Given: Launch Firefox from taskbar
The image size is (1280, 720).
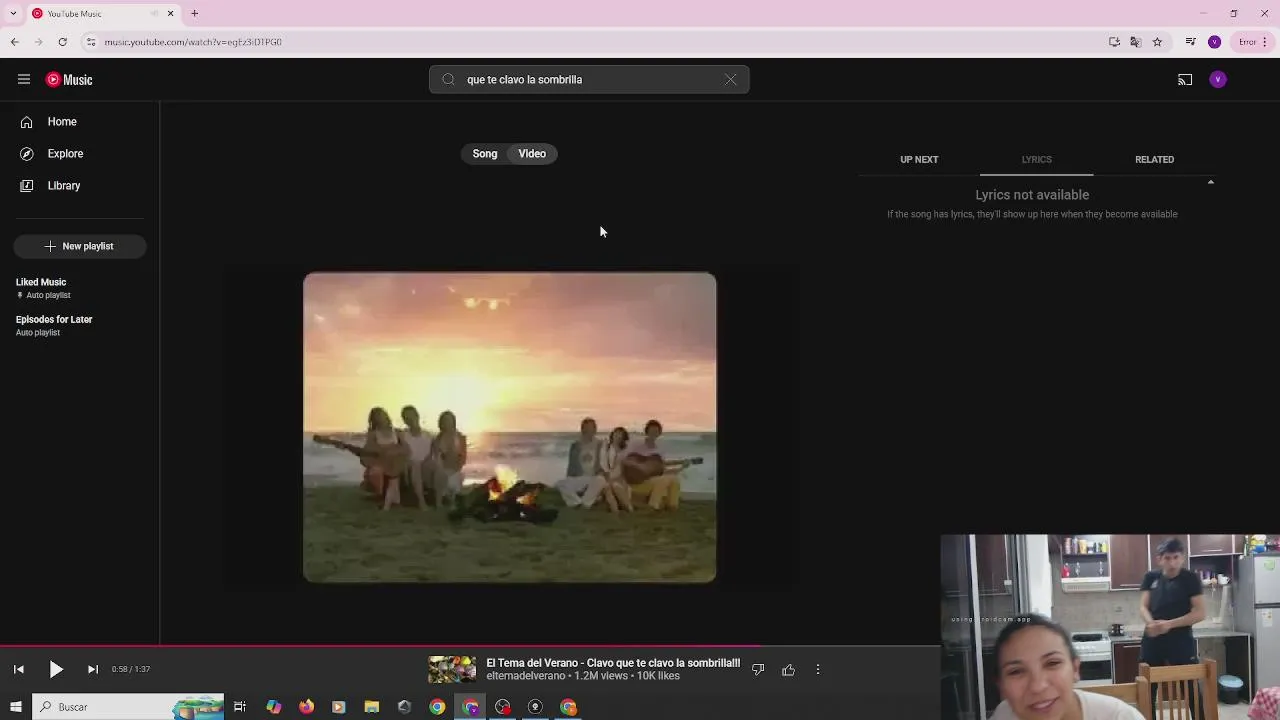Looking at the screenshot, I should pos(306,707).
